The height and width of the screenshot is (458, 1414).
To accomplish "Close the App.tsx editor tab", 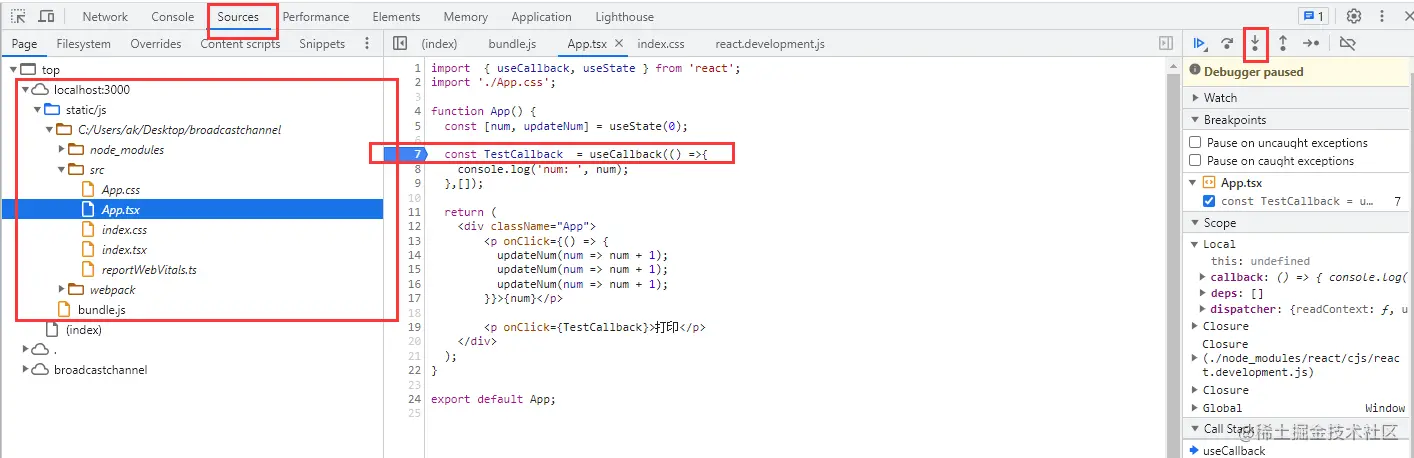I will [x=619, y=44].
